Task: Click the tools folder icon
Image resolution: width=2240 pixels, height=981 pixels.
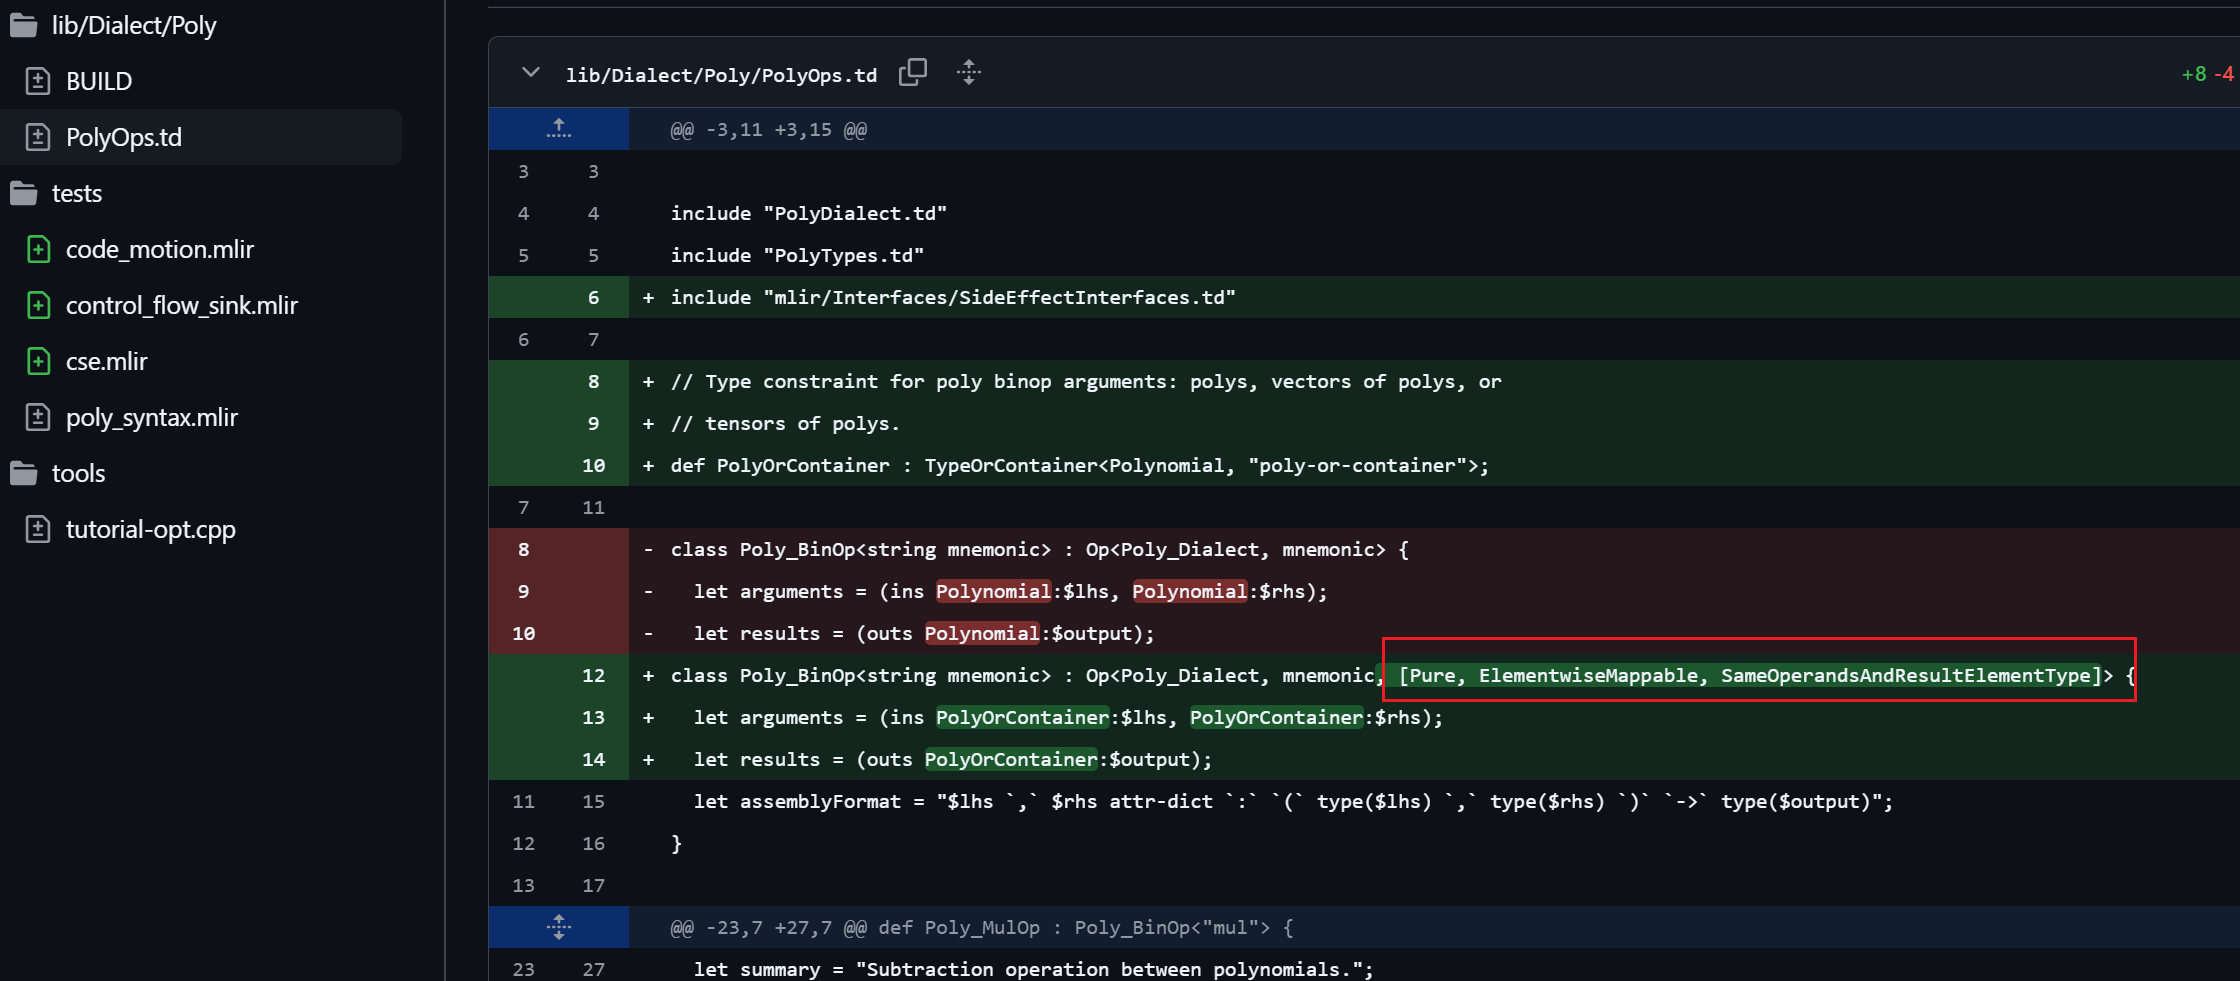Action: click(24, 473)
